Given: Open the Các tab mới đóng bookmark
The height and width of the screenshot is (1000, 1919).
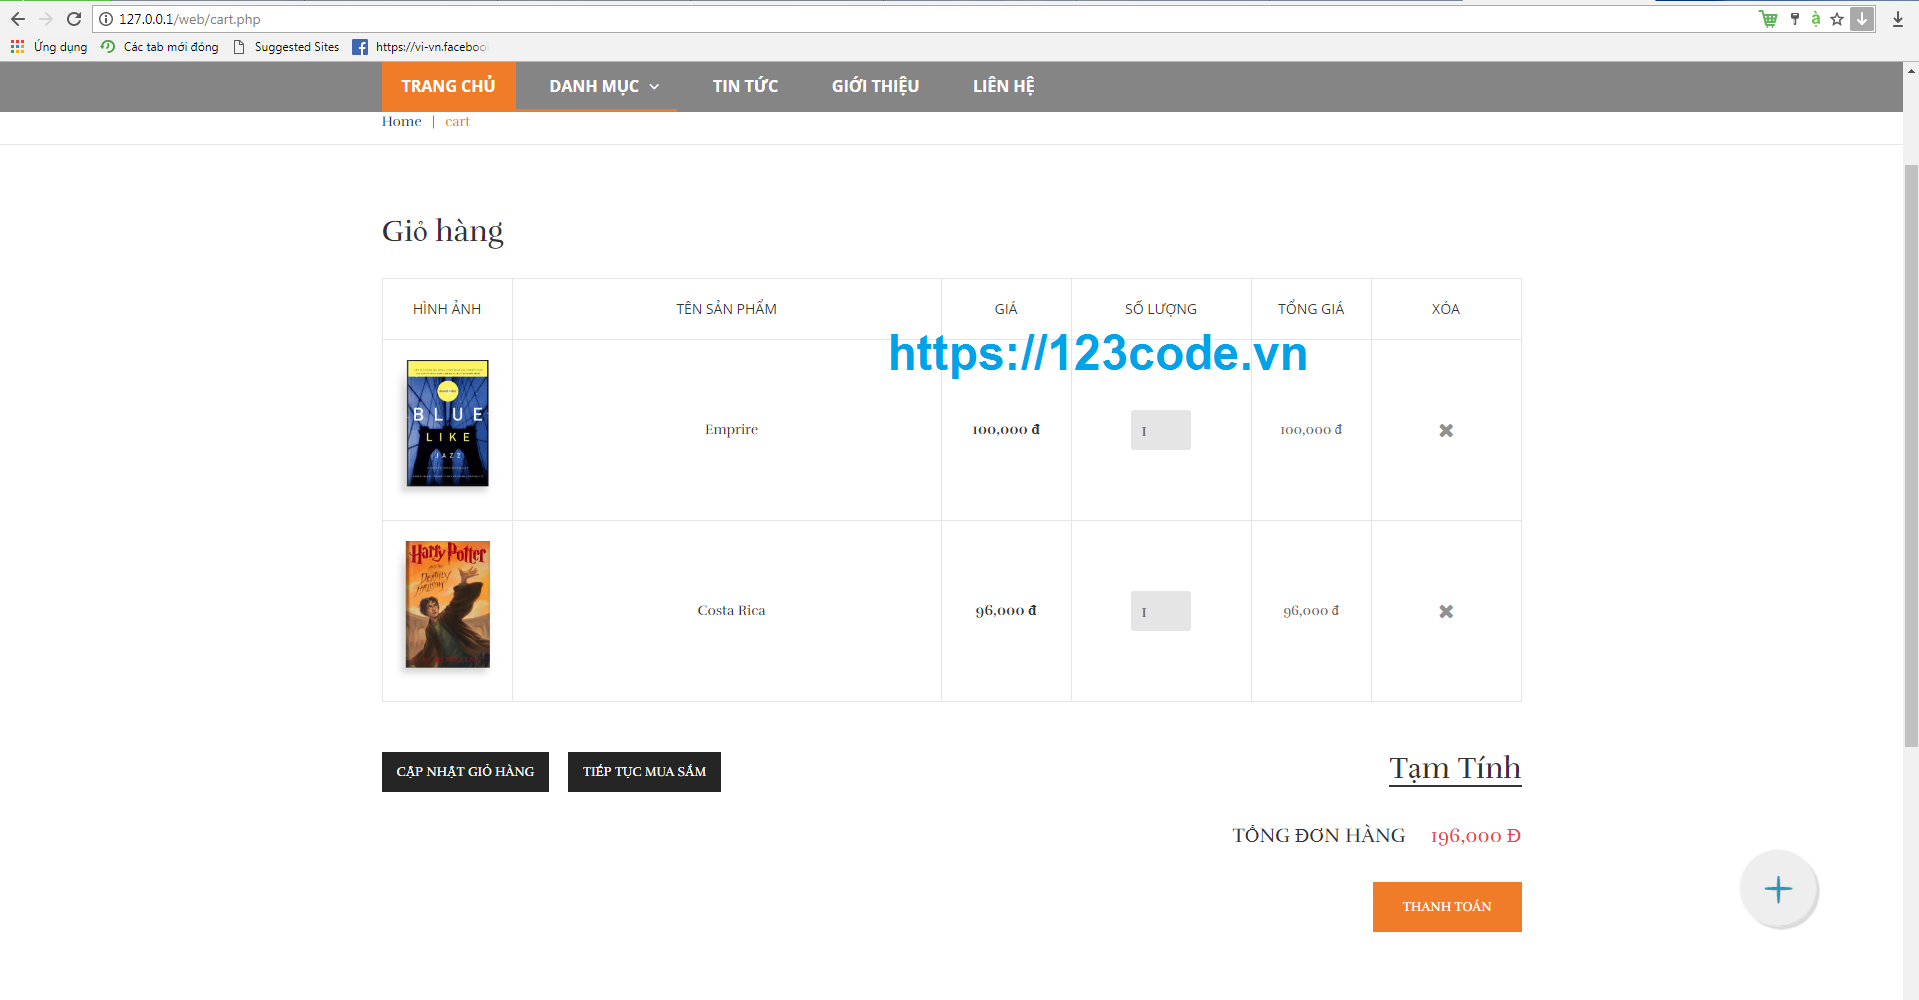Looking at the screenshot, I should coord(169,46).
